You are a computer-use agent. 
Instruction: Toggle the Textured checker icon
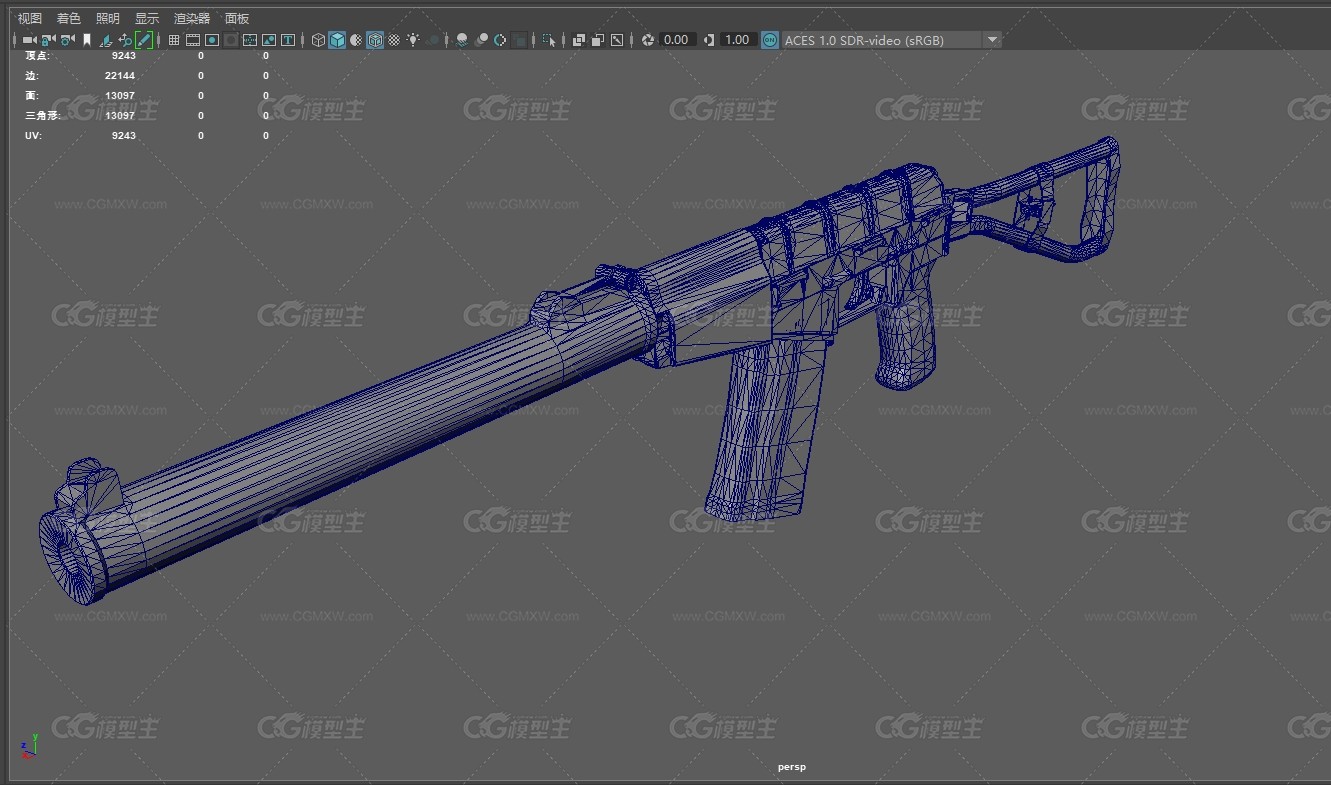click(394, 40)
